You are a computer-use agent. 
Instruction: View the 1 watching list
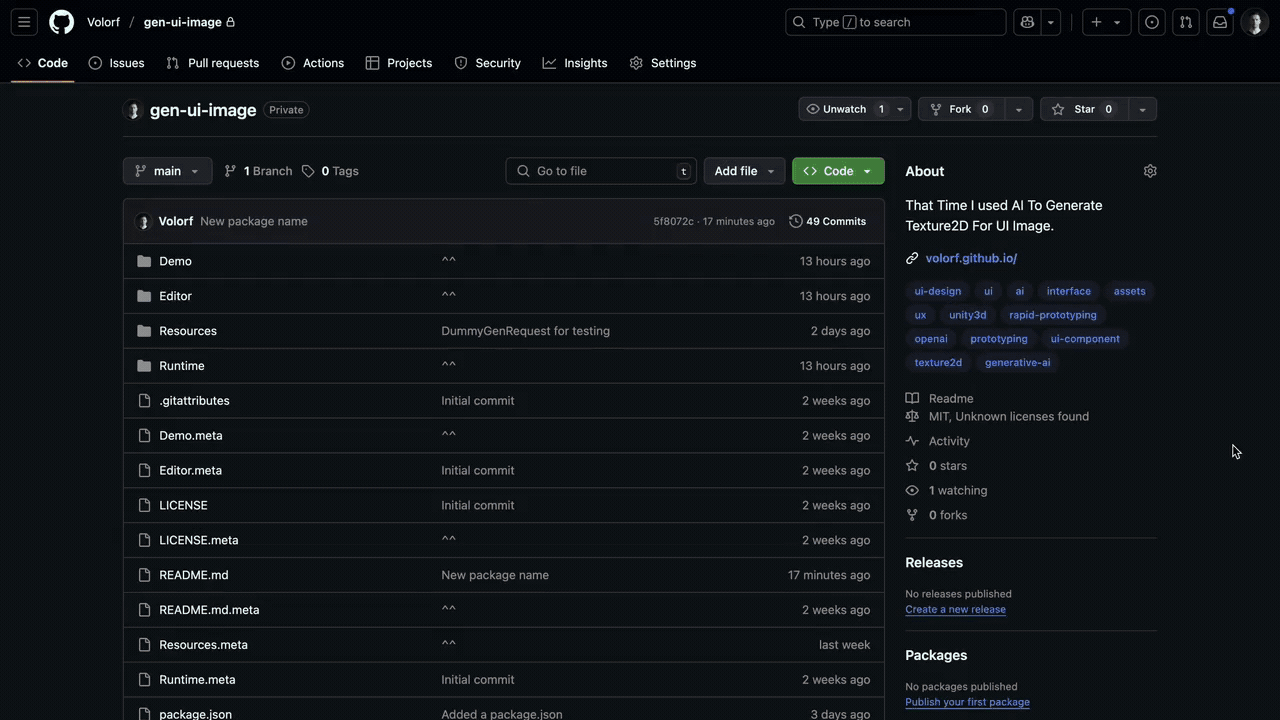click(x=957, y=491)
